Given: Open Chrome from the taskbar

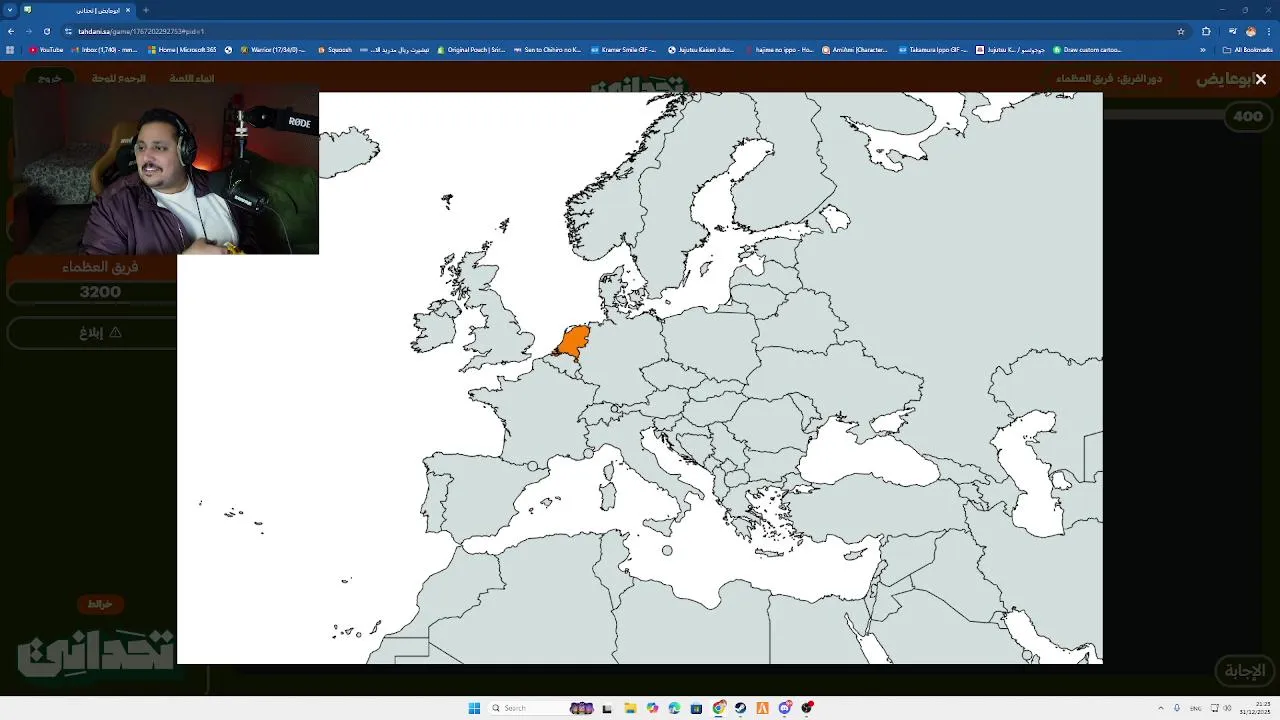Looking at the screenshot, I should pos(719,708).
